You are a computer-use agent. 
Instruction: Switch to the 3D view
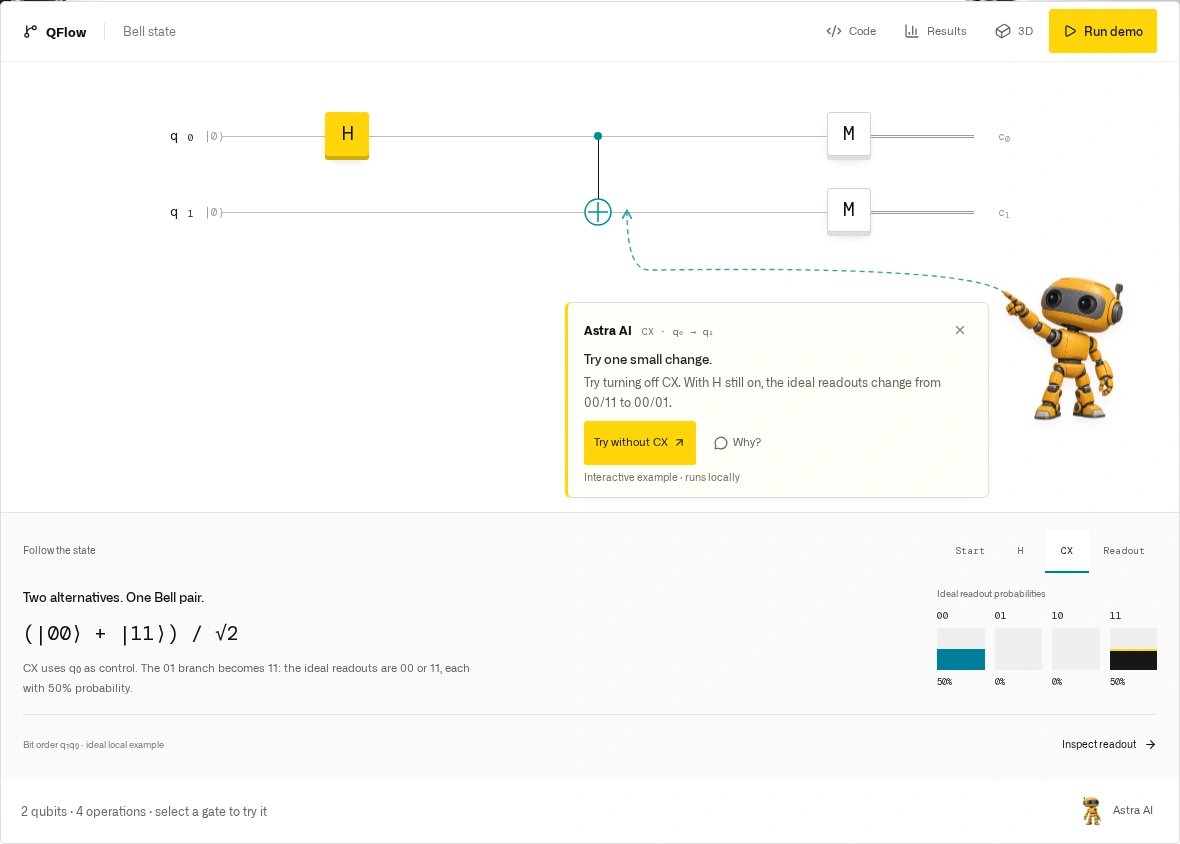click(x=1014, y=32)
